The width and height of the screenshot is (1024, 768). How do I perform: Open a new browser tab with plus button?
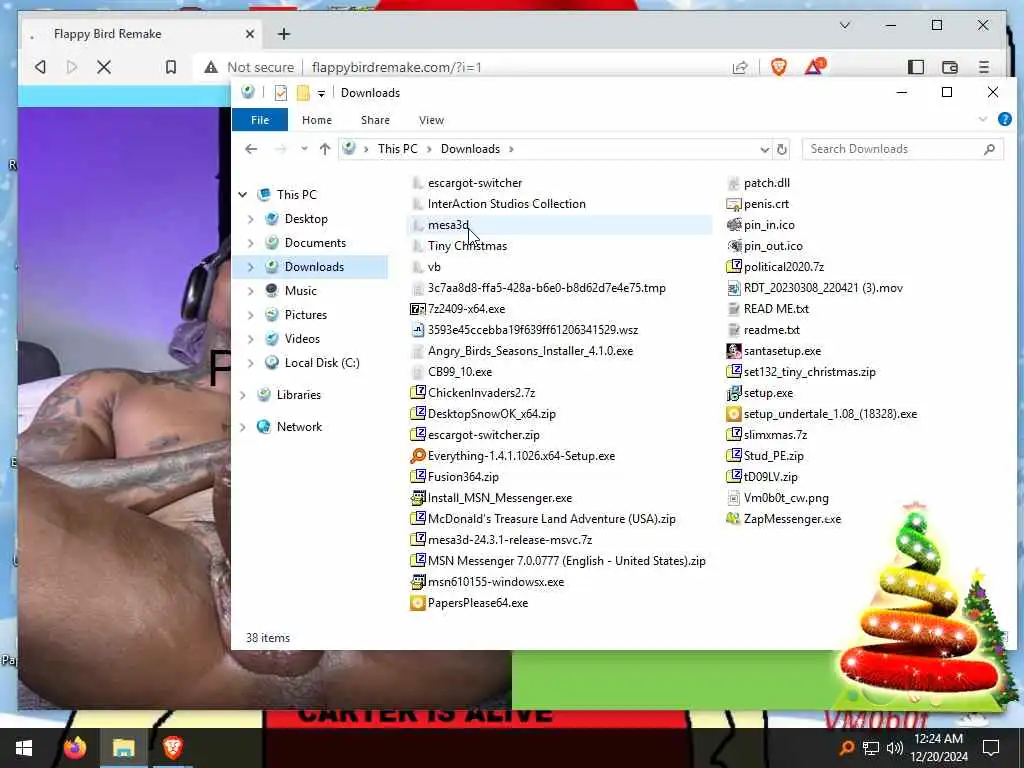pos(283,34)
